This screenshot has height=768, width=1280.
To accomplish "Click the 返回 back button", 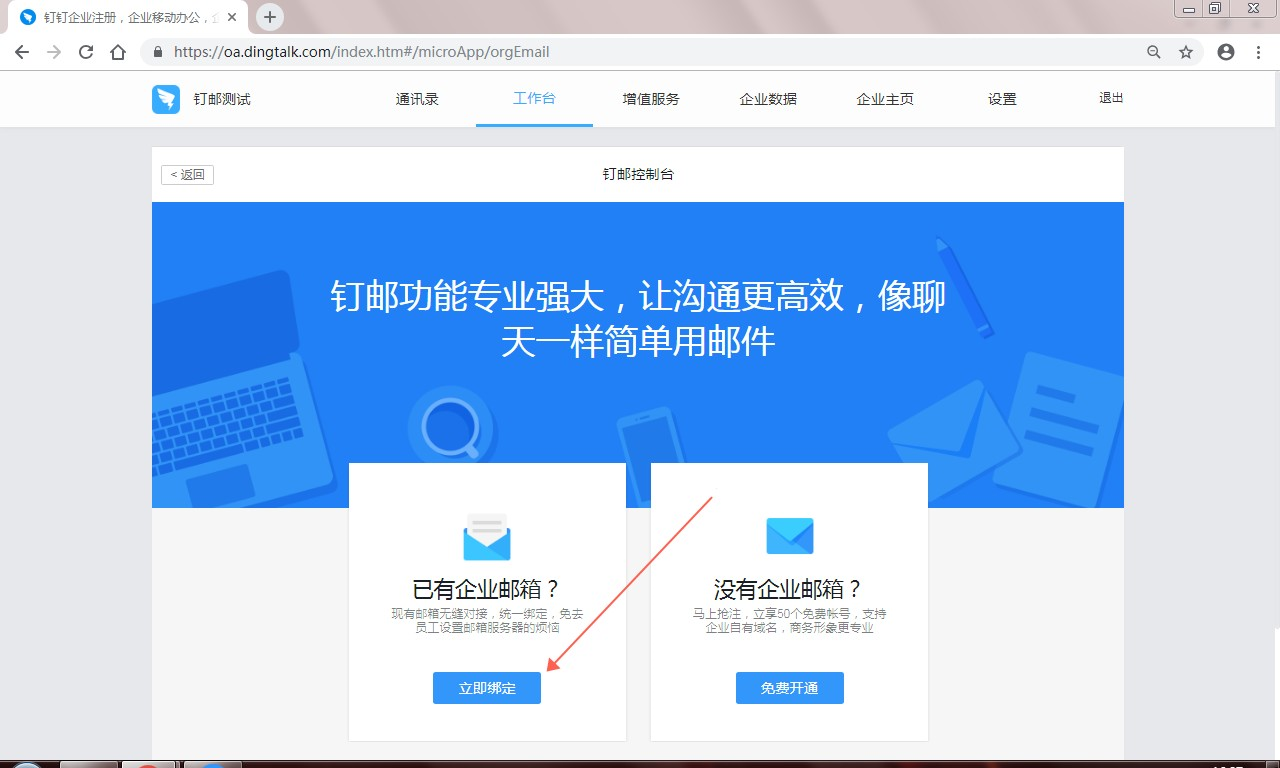I will pos(187,174).
